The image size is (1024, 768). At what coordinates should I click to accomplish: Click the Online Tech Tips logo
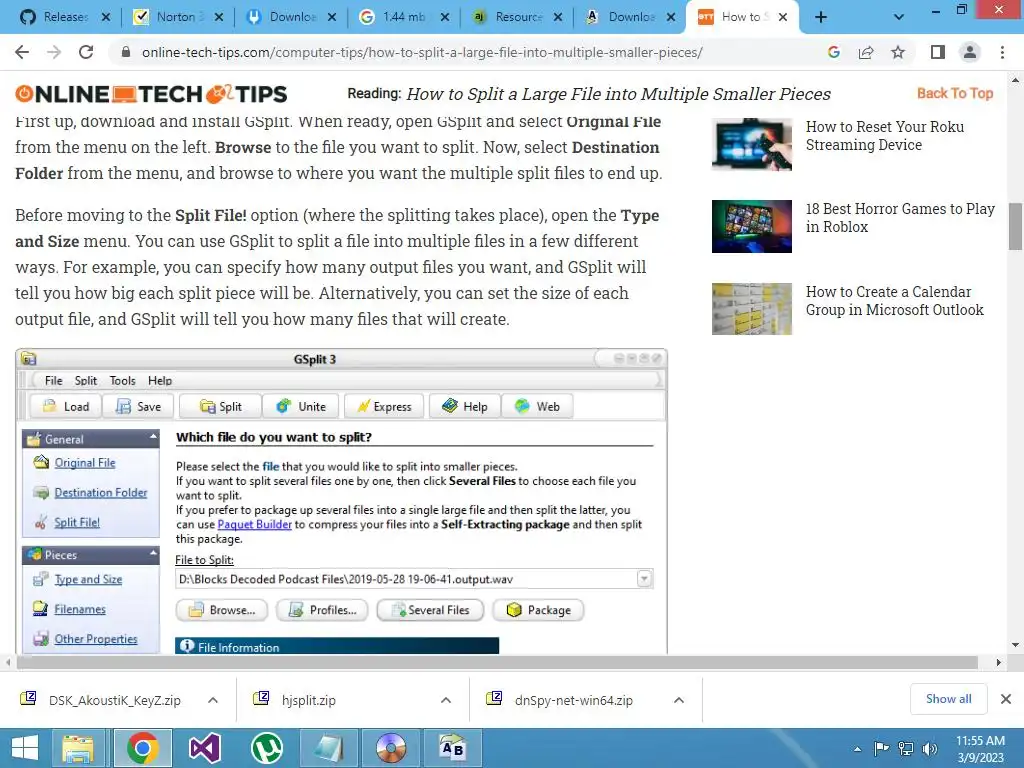tap(151, 94)
